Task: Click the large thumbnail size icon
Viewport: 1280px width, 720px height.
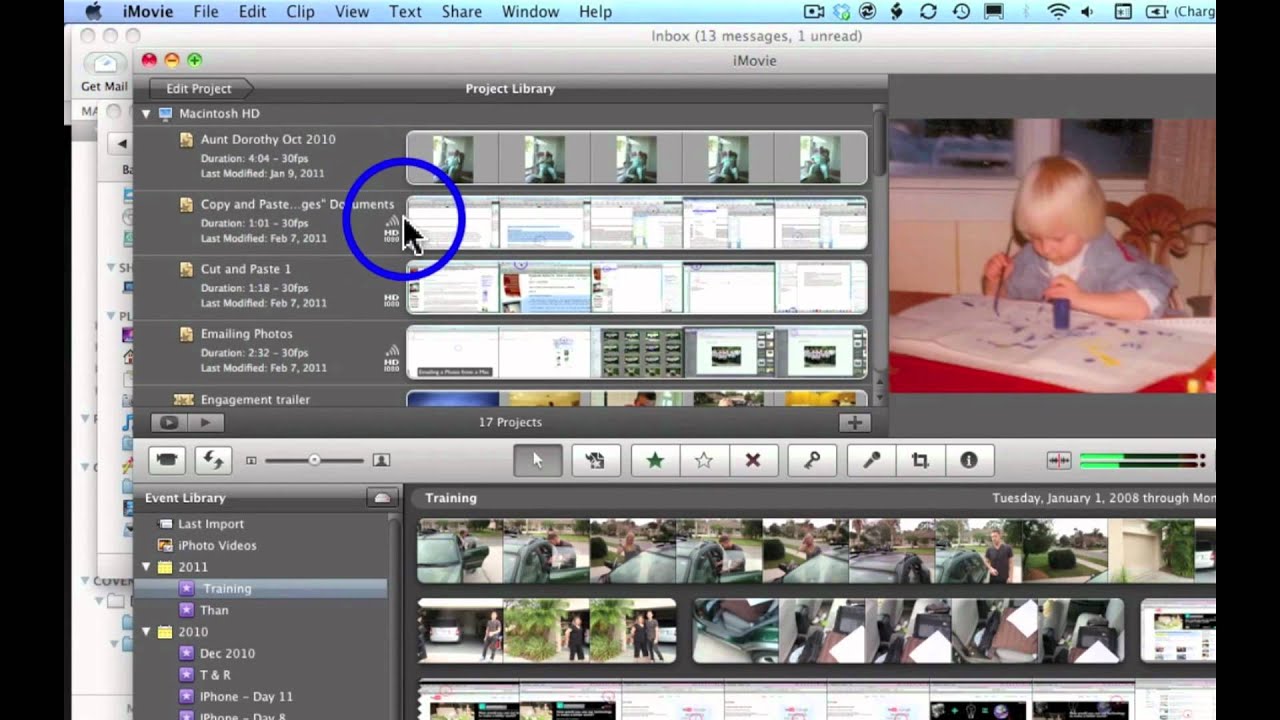Action: 381,460
